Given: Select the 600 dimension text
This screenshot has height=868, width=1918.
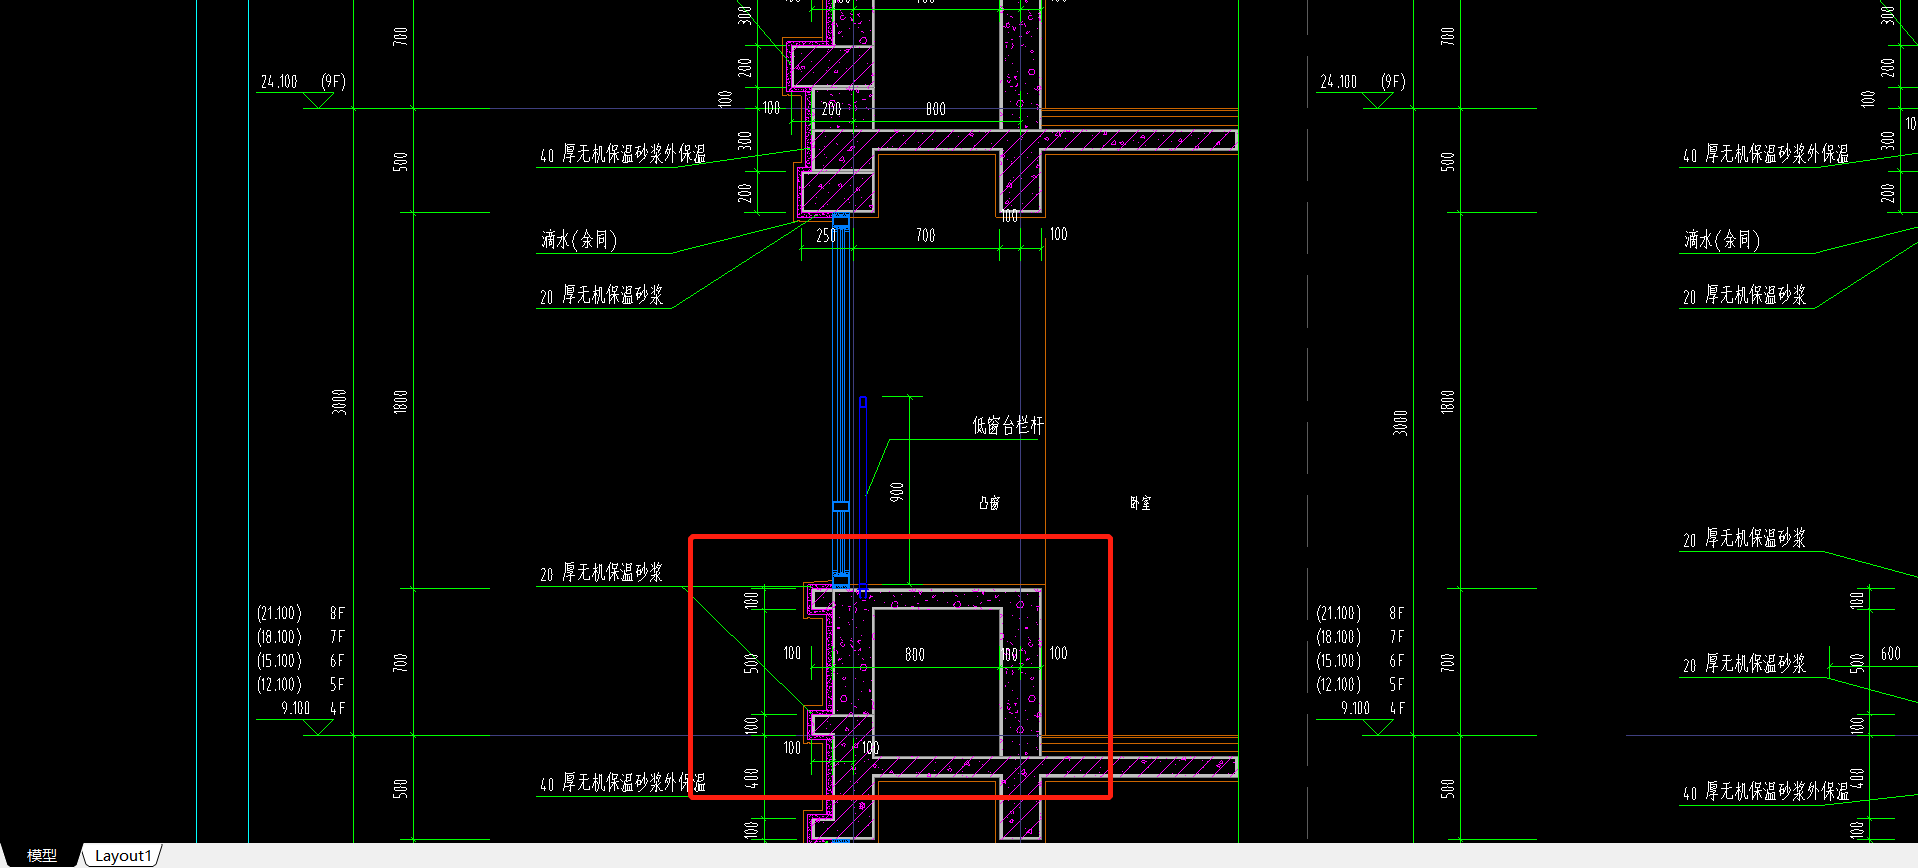Looking at the screenshot, I should (1890, 654).
